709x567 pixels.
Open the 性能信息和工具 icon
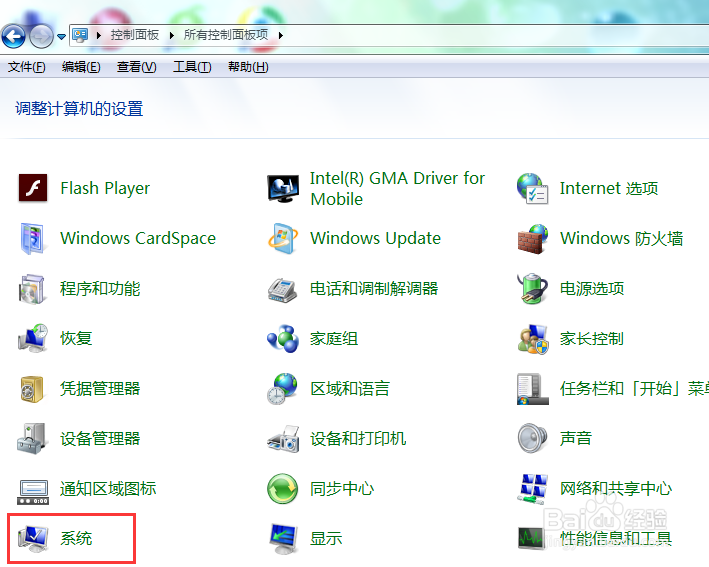[x=531, y=539]
